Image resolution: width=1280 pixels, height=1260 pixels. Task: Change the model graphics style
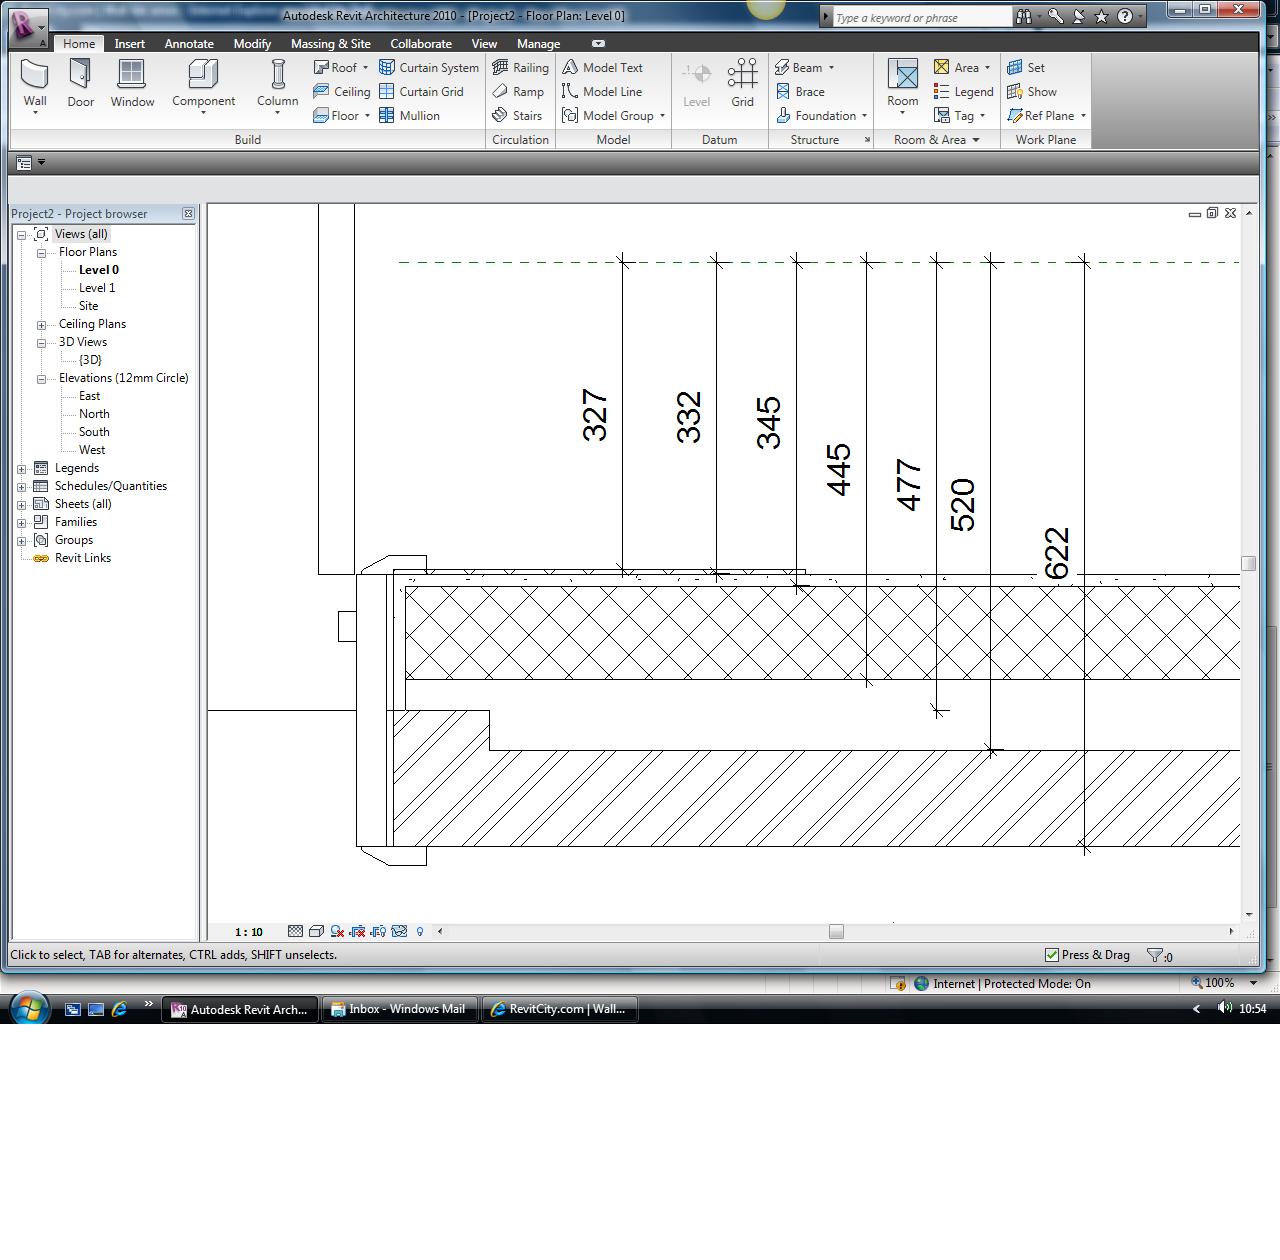(316, 931)
